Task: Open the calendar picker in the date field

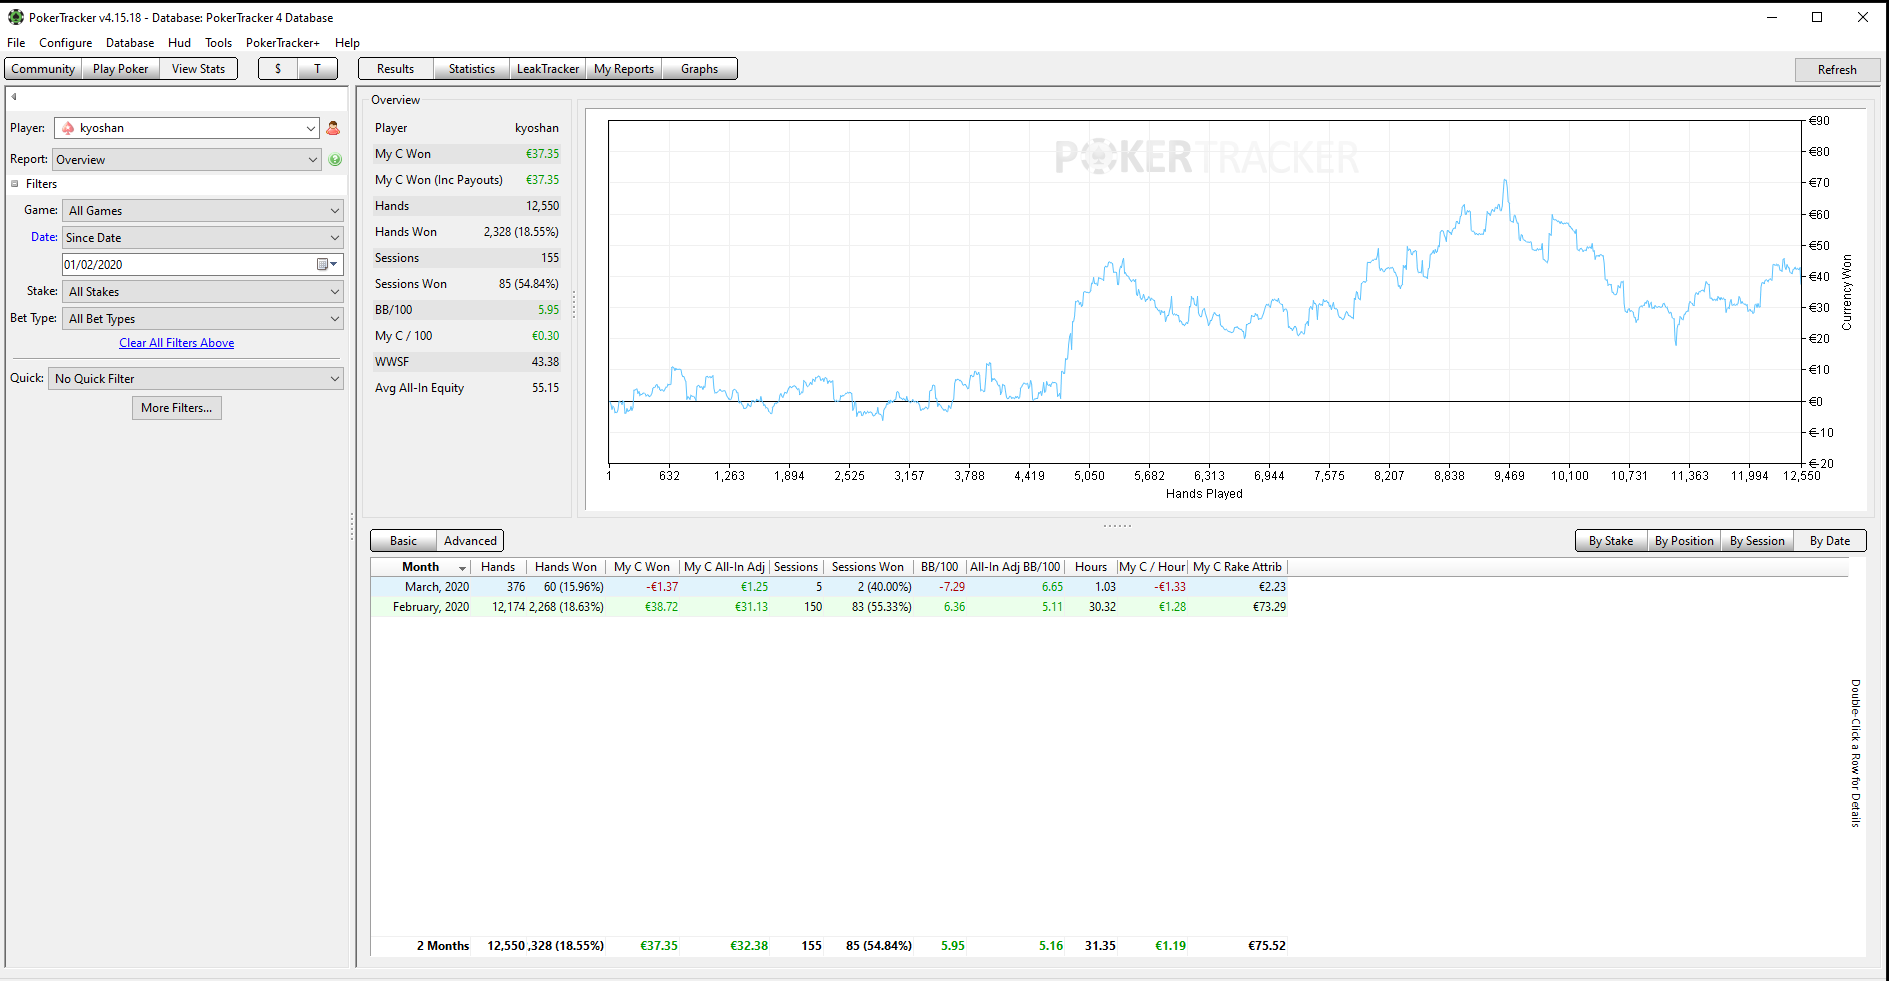Action: [327, 265]
